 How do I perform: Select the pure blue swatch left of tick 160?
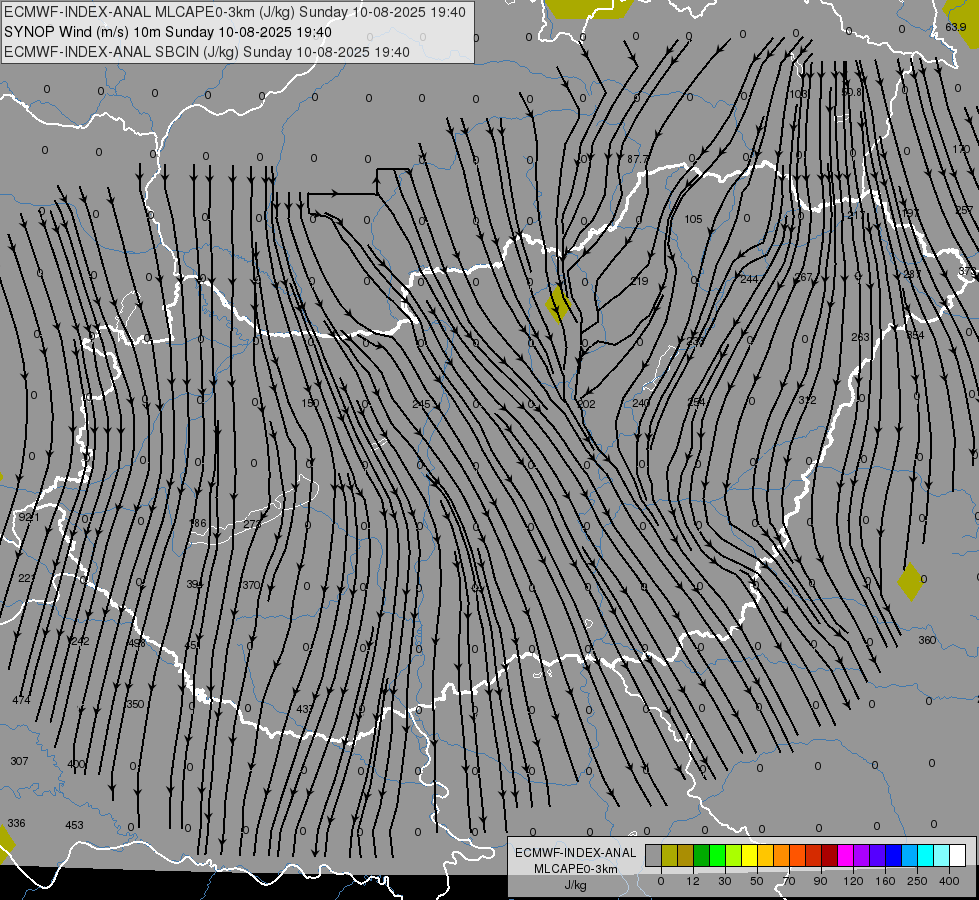click(x=893, y=855)
